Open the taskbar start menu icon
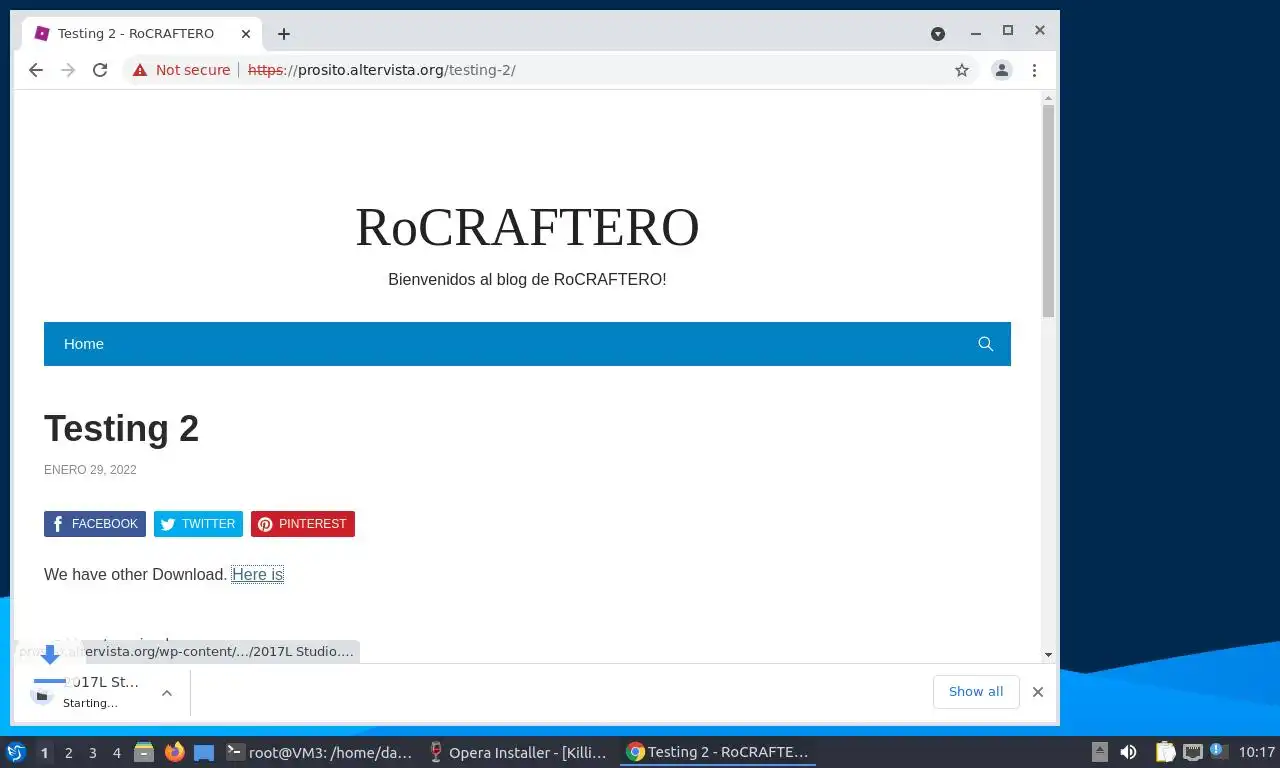 click(15, 752)
